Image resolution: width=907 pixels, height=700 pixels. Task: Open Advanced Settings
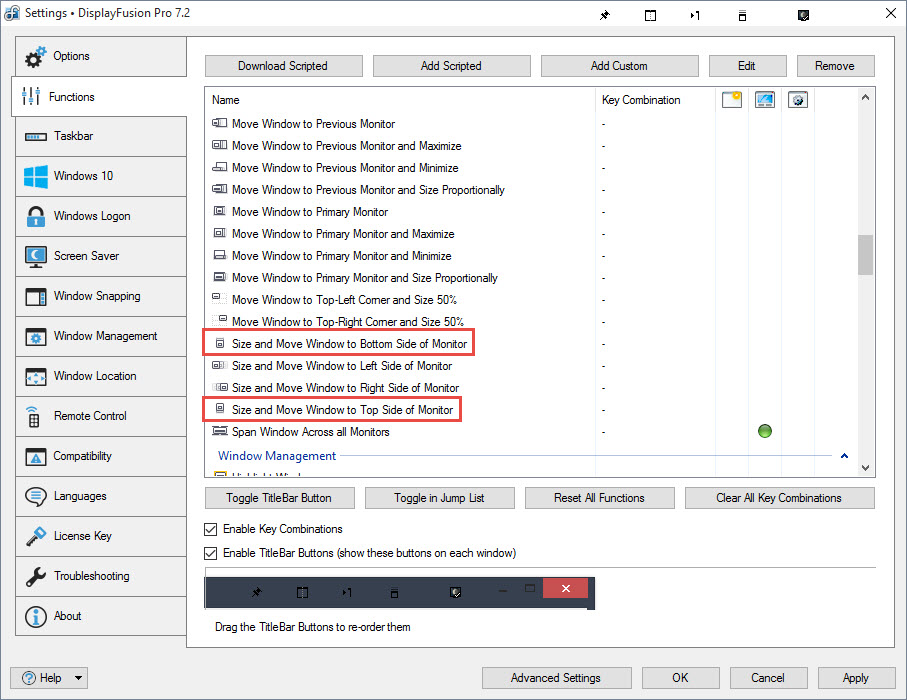tap(556, 677)
